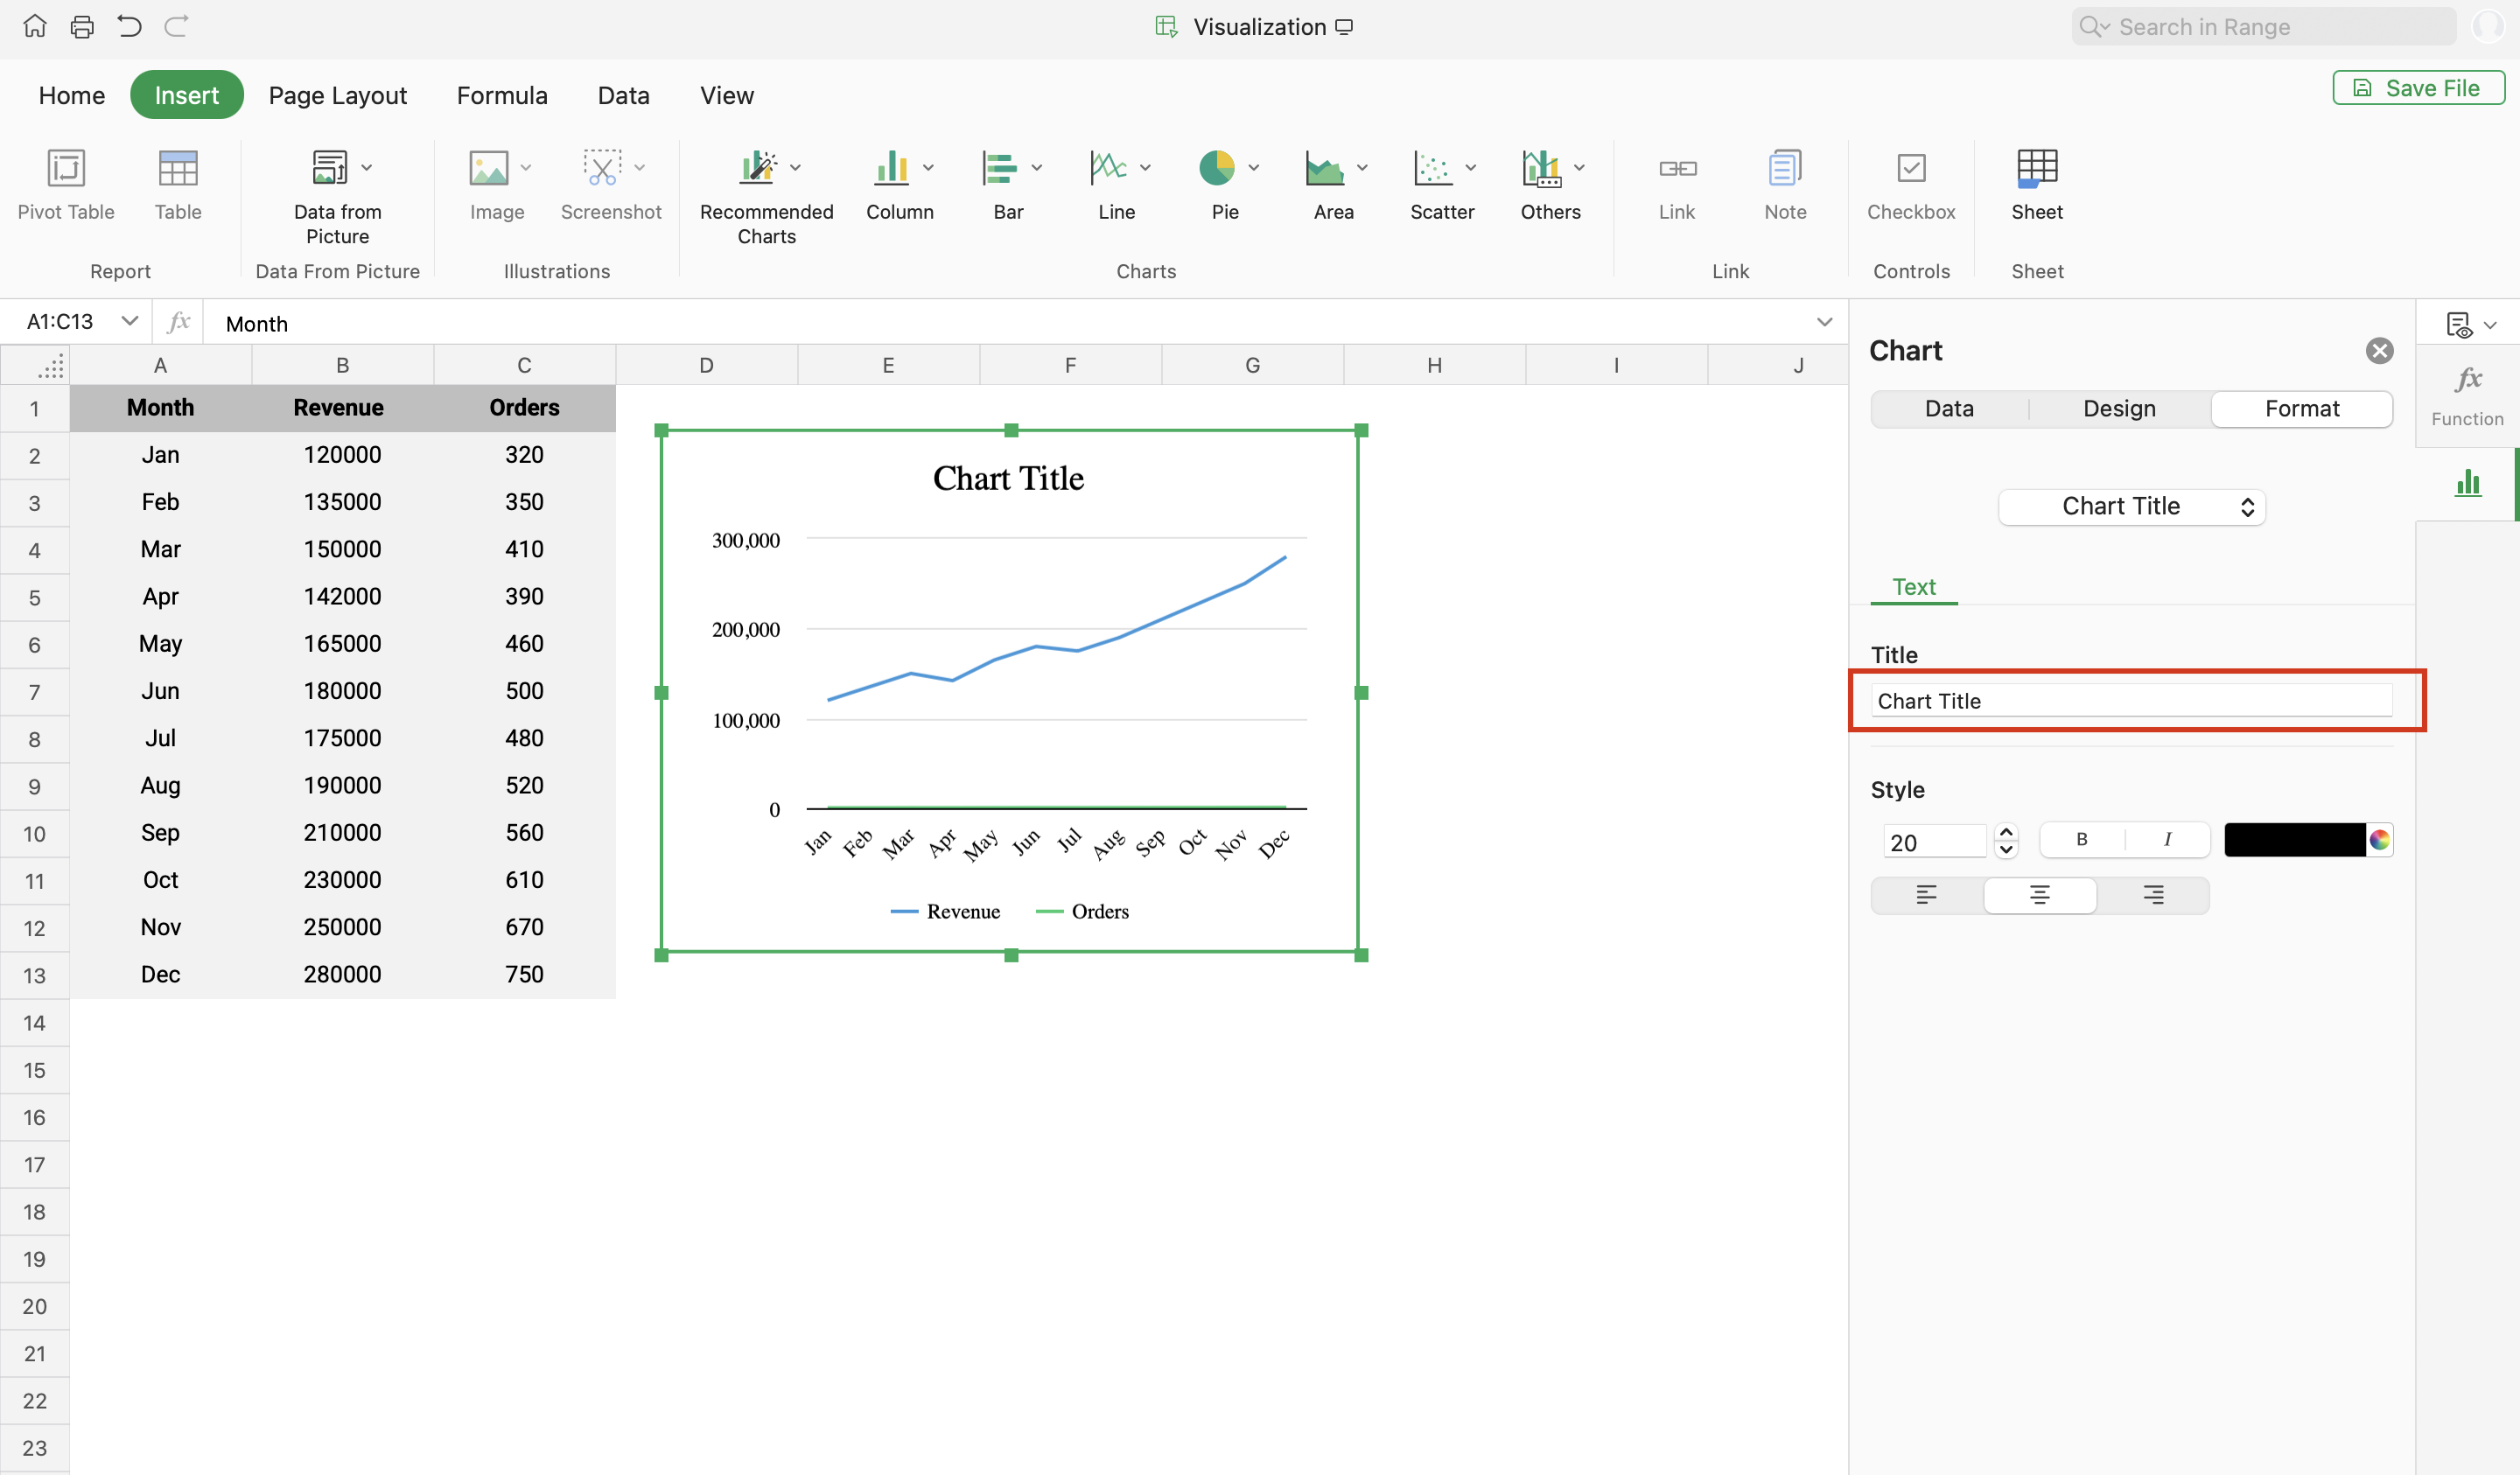This screenshot has height=1475, width=2520.
Task: Expand the cell reference A1:C13 dropdown
Action: tap(129, 321)
